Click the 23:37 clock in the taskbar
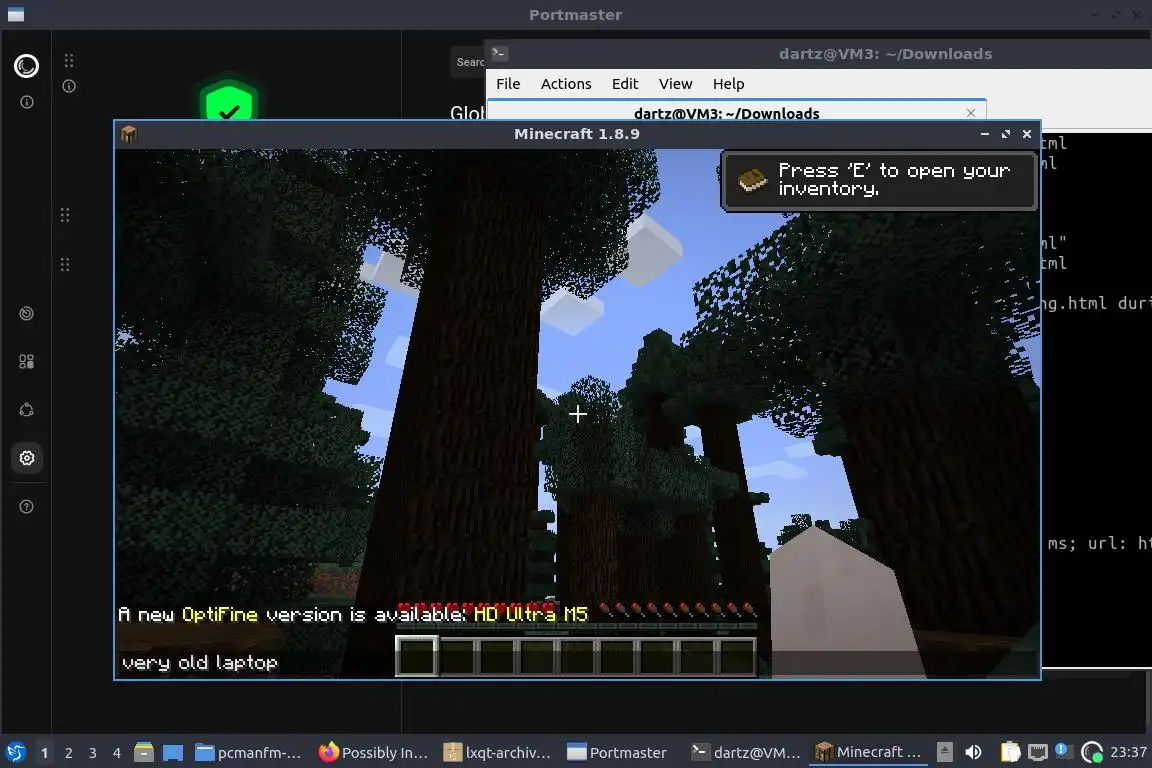This screenshot has height=768, width=1152. (x=1128, y=752)
